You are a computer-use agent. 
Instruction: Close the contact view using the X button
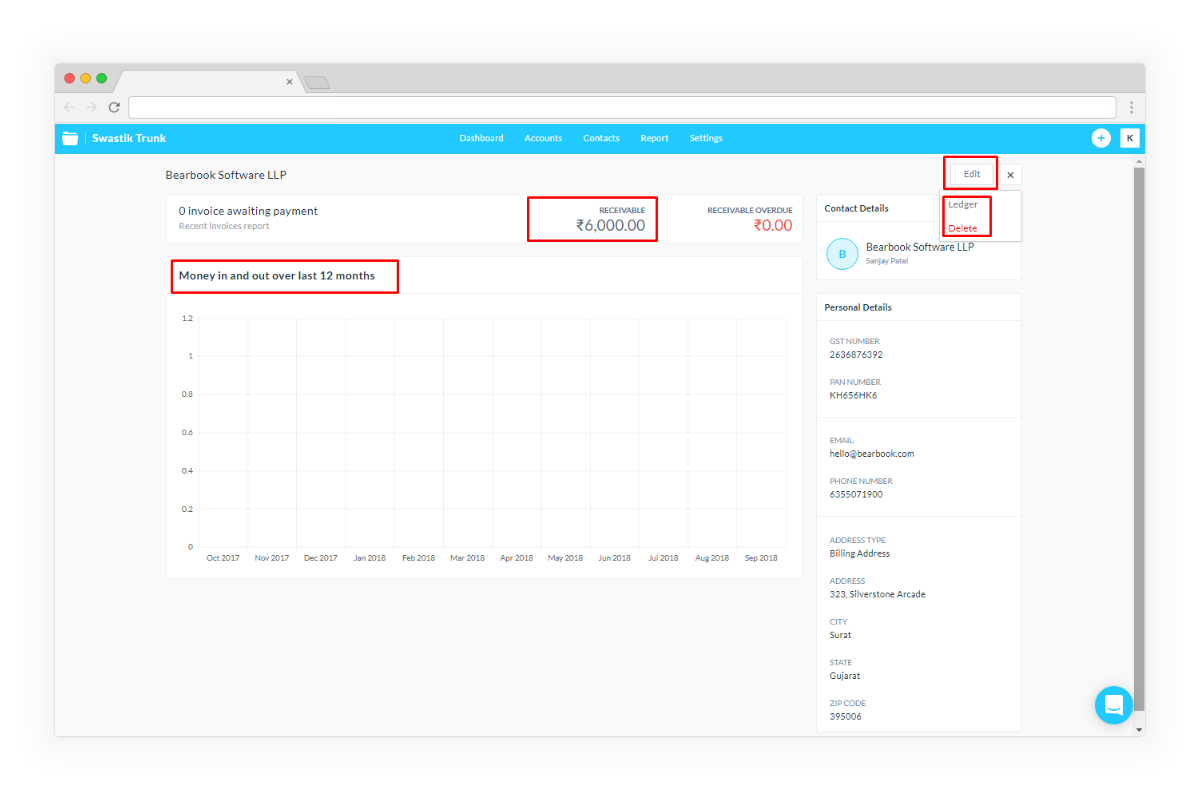point(1010,175)
